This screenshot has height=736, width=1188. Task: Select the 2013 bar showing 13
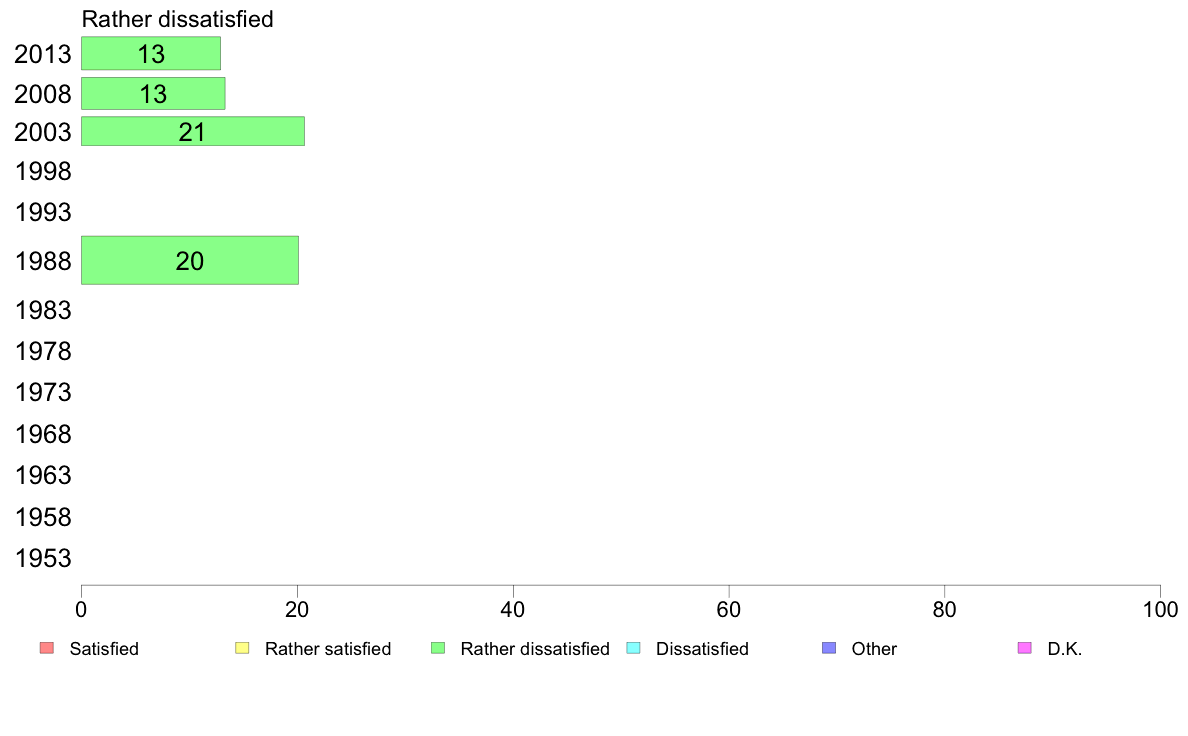[x=151, y=54]
